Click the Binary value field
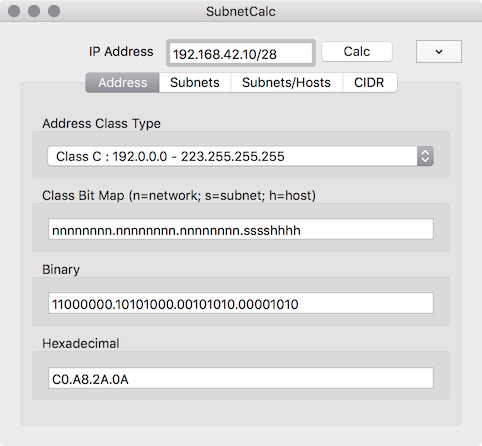The width and height of the screenshot is (482, 446). coord(241,303)
